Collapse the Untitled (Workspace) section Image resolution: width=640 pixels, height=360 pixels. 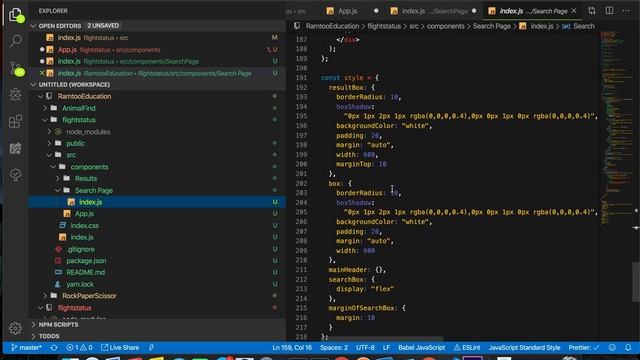pos(33,85)
